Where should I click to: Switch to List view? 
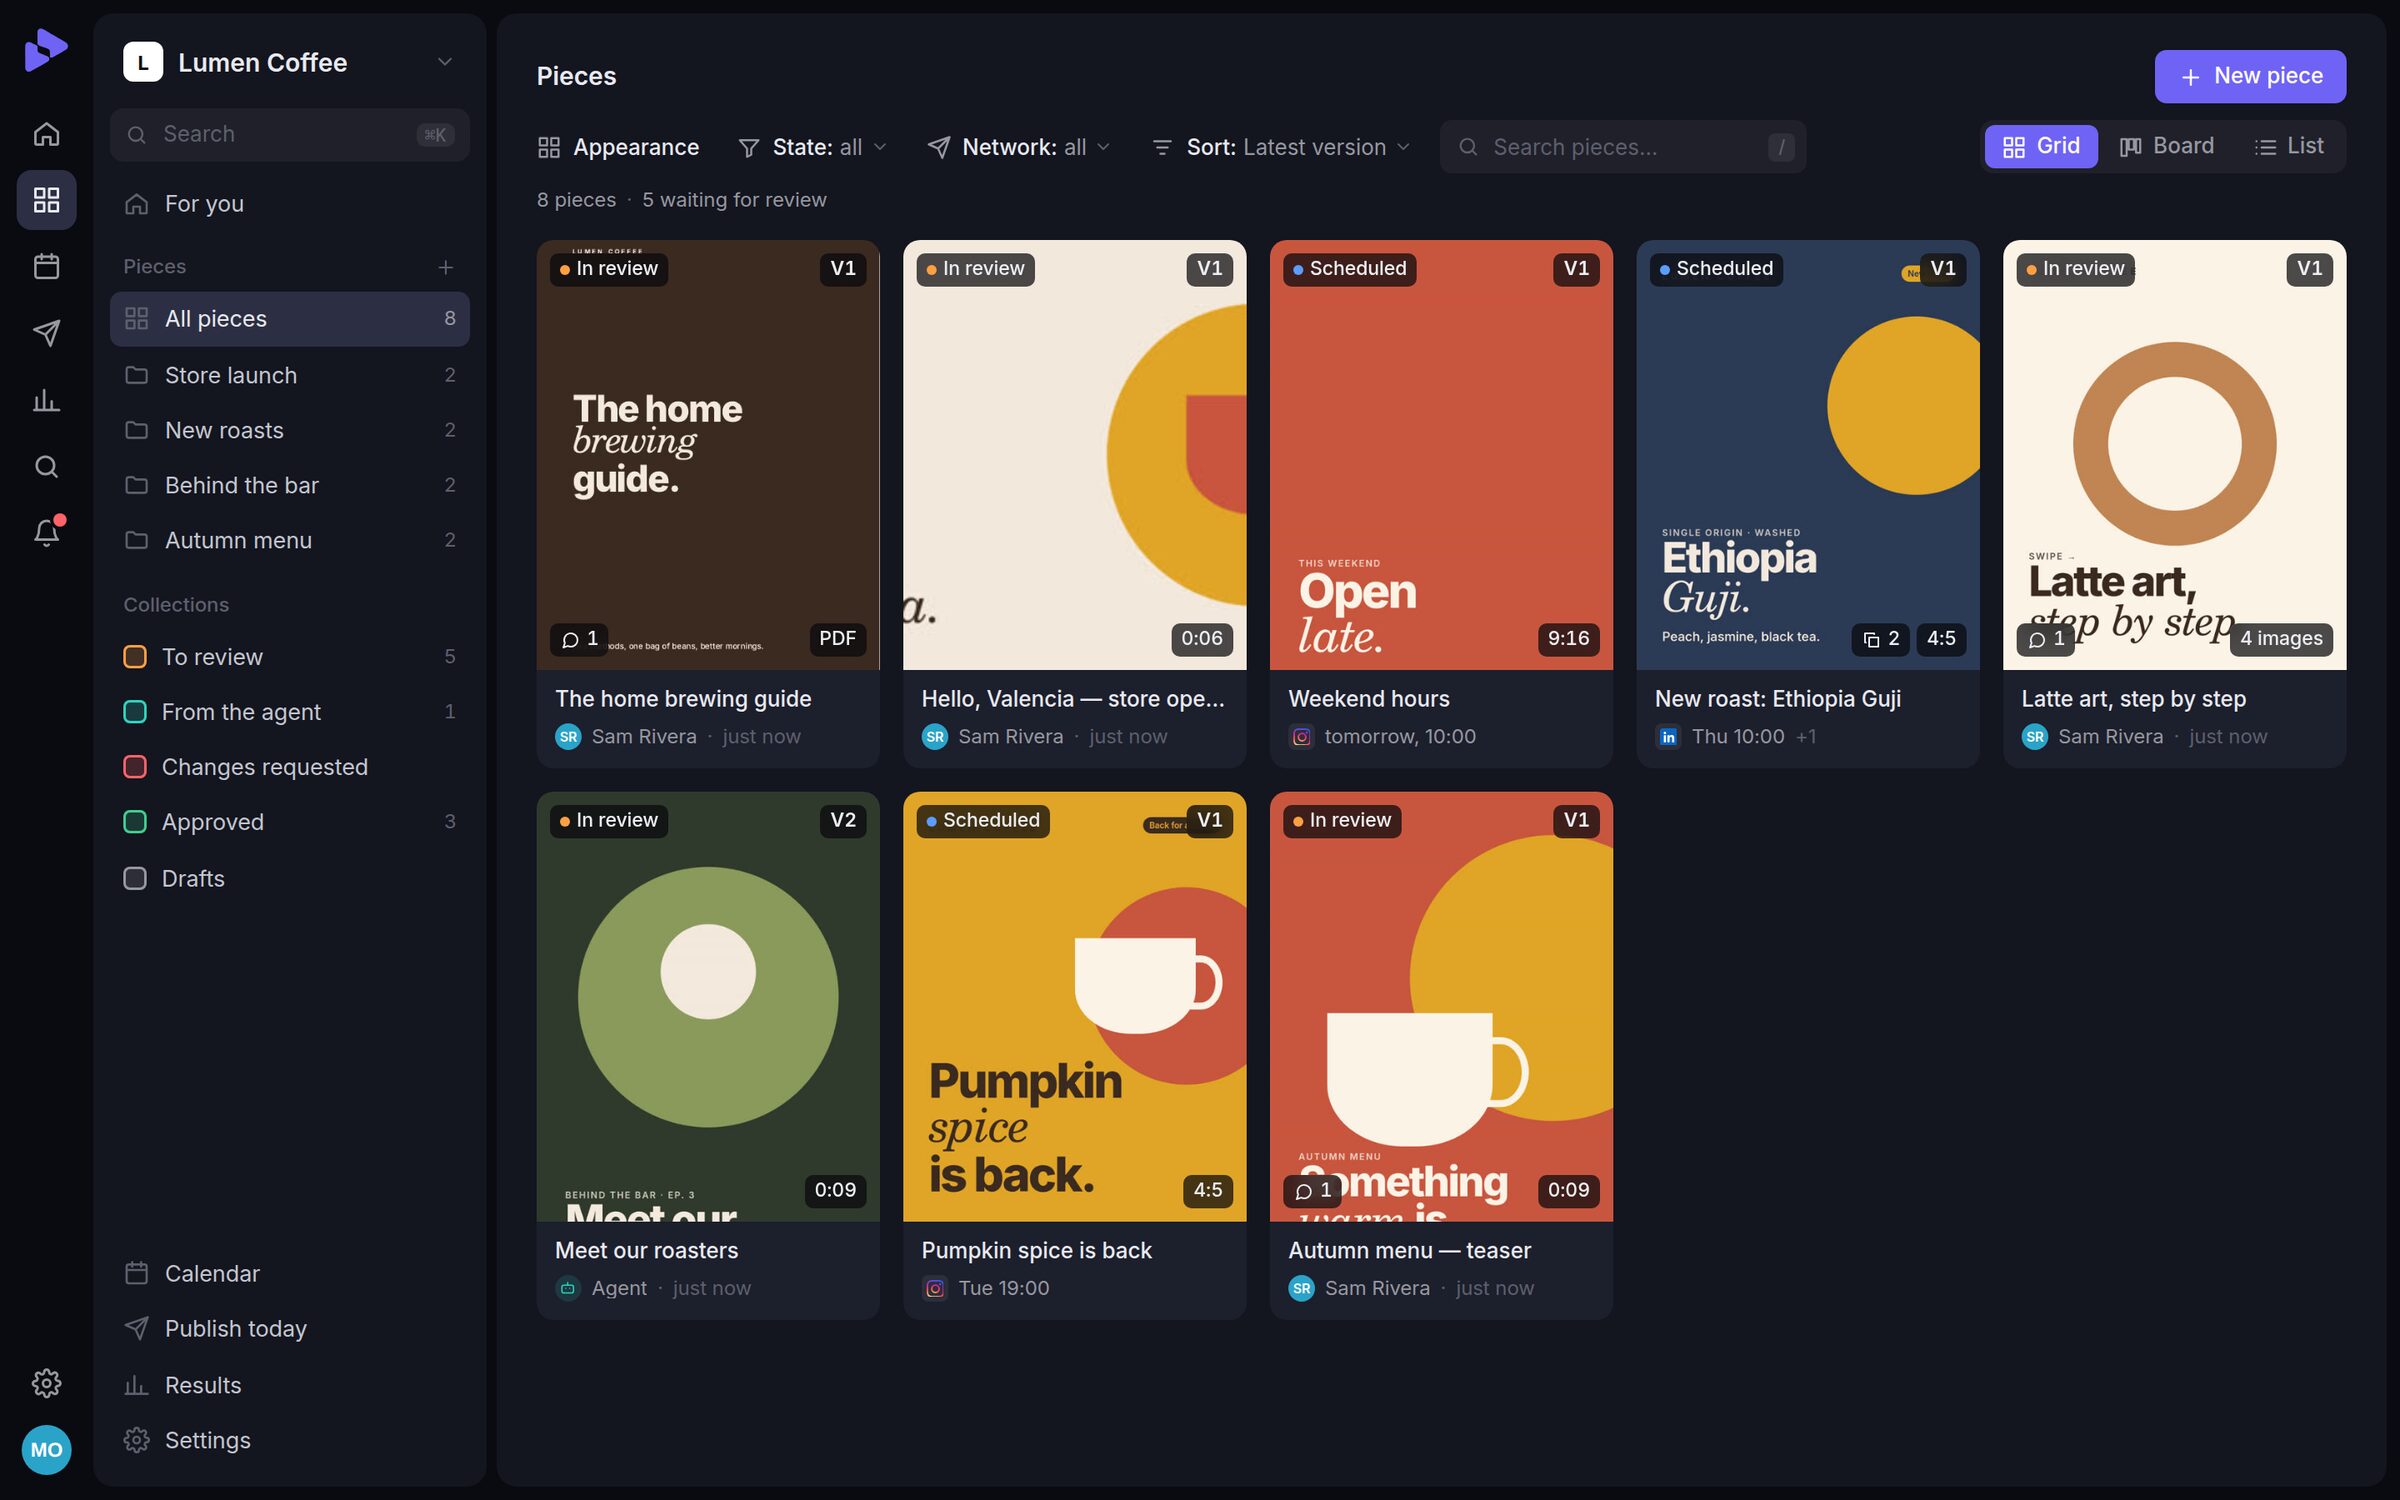(x=2289, y=146)
